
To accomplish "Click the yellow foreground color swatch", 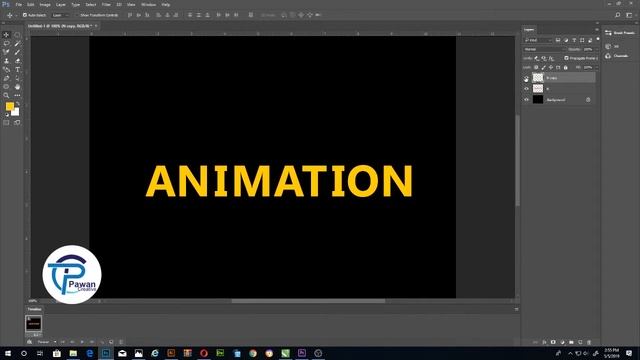I will [x=9, y=106].
